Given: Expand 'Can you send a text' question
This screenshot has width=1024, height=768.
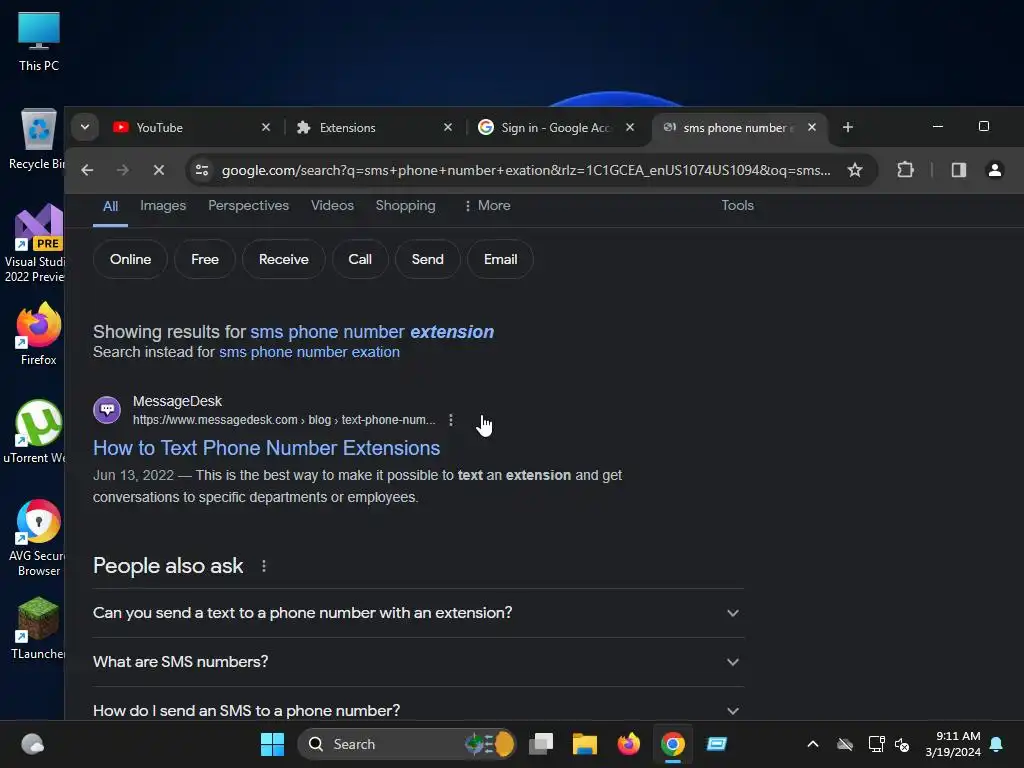Looking at the screenshot, I should click(418, 613).
